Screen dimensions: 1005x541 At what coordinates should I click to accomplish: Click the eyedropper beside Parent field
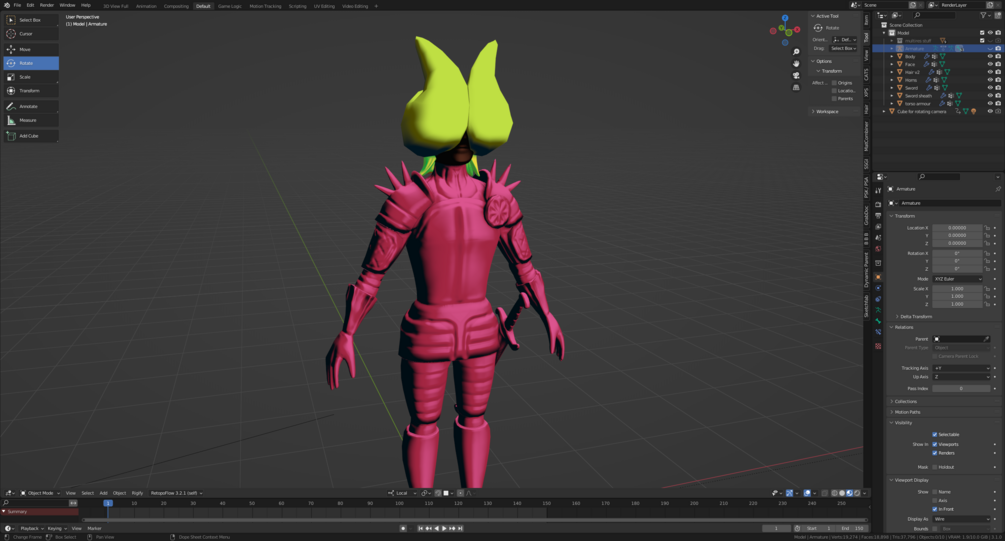(986, 339)
